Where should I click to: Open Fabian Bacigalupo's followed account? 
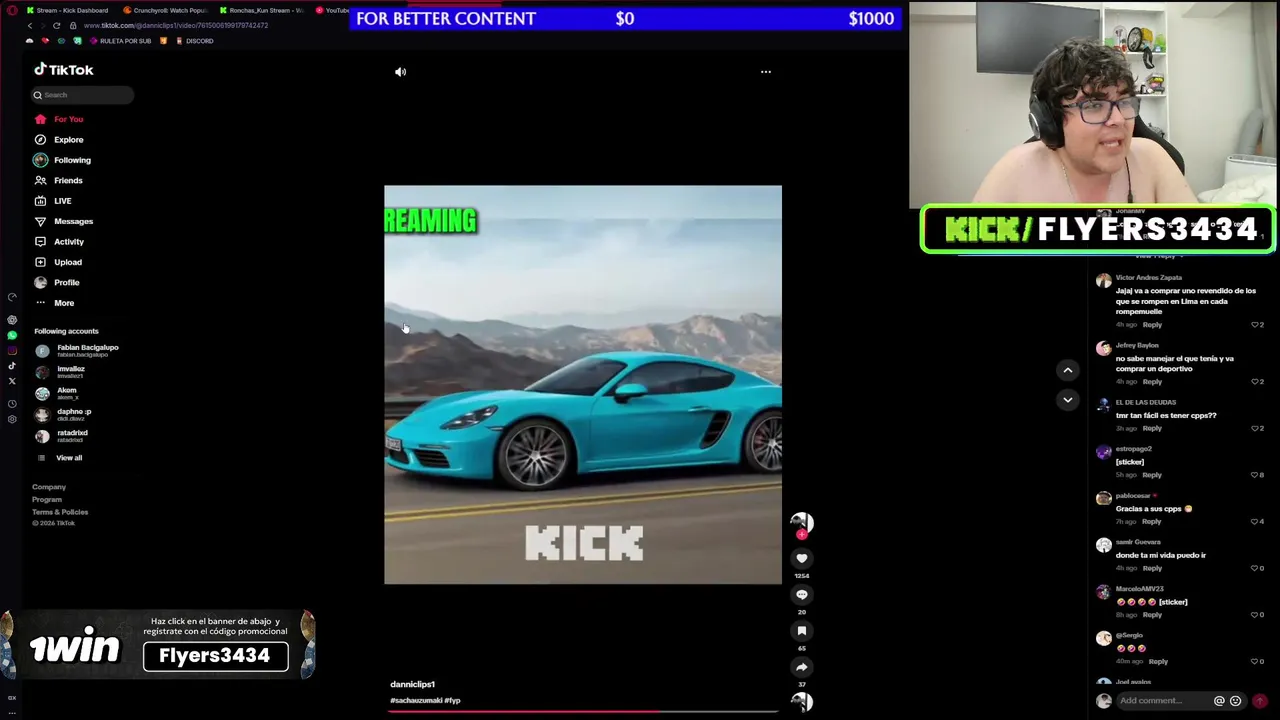pos(78,350)
